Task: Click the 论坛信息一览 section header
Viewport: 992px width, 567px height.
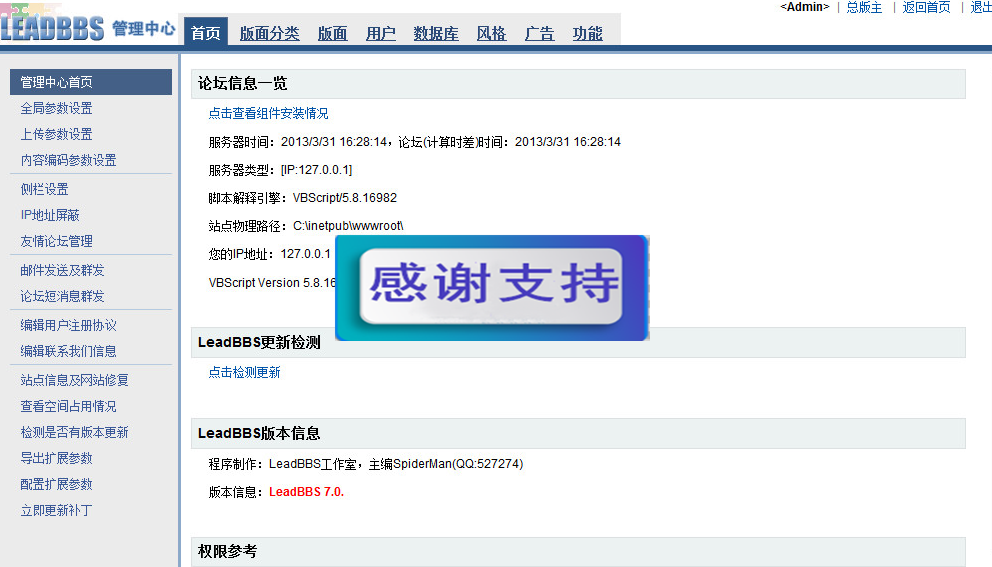Action: [578, 84]
